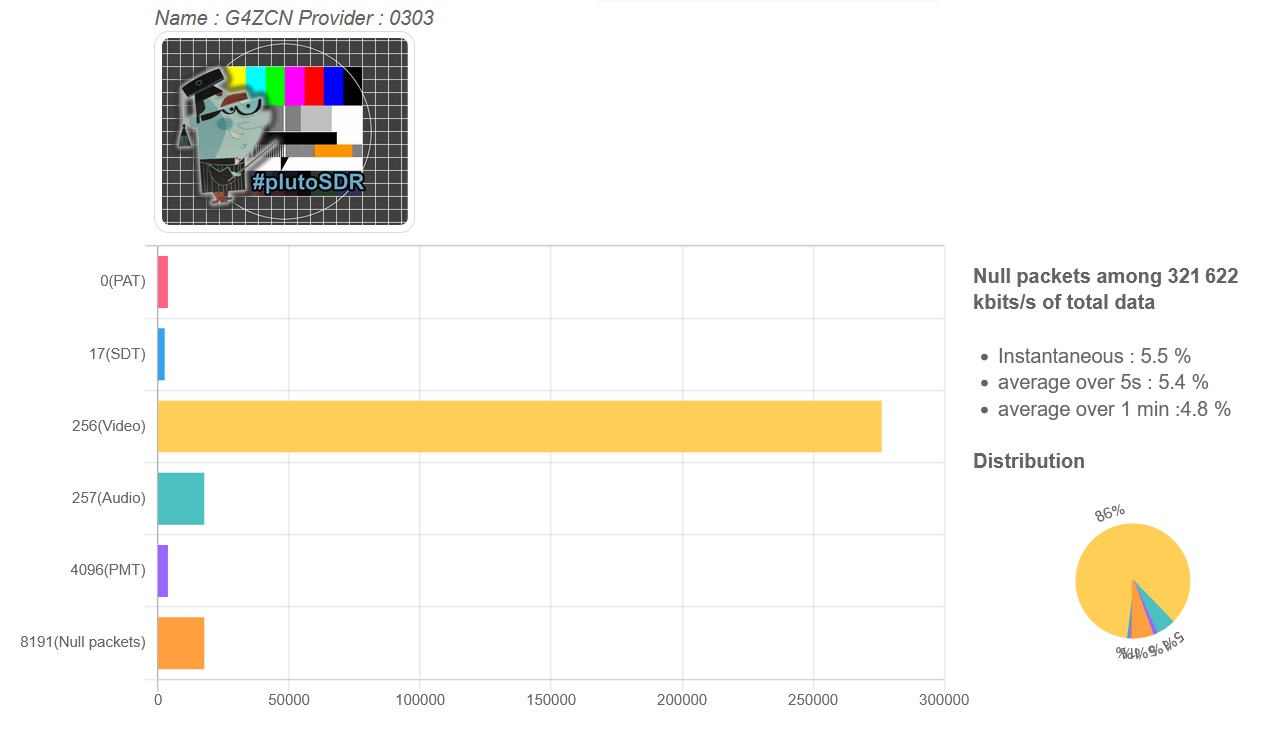Click the teal slice in the pie chart
1270x736 pixels.
pyautogui.click(x=1158, y=610)
